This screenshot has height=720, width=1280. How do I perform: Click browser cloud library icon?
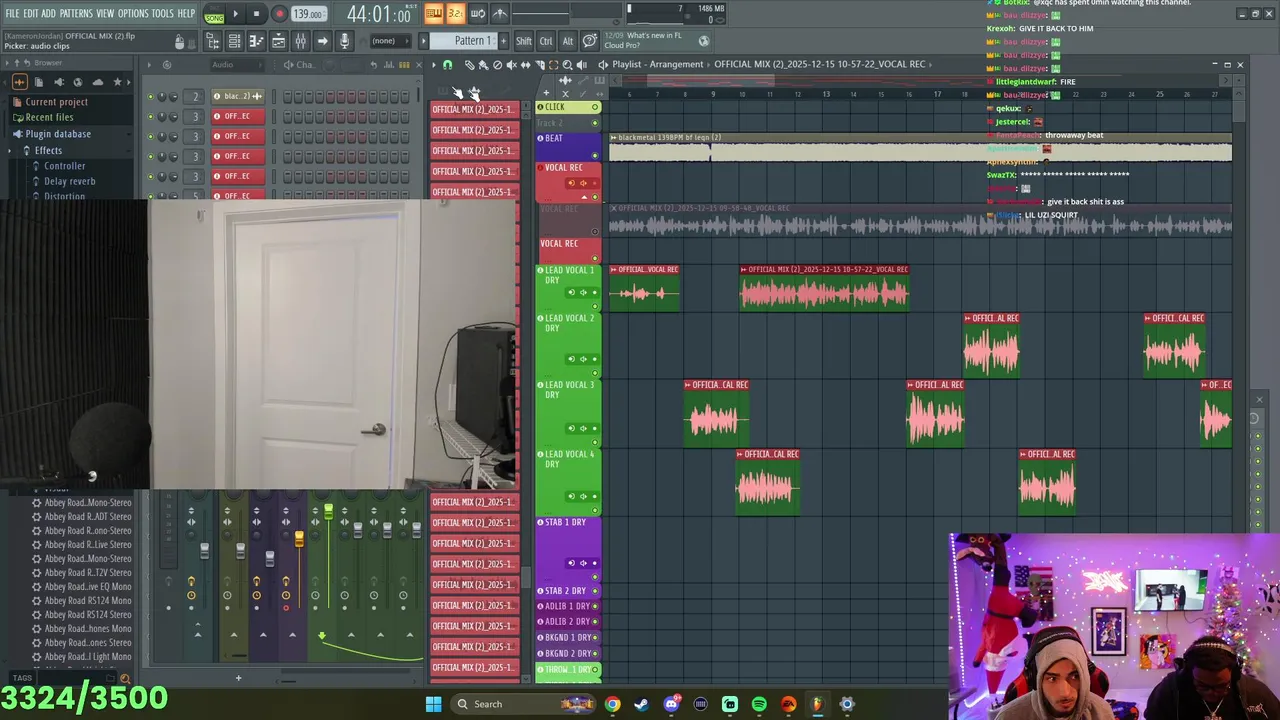97,82
